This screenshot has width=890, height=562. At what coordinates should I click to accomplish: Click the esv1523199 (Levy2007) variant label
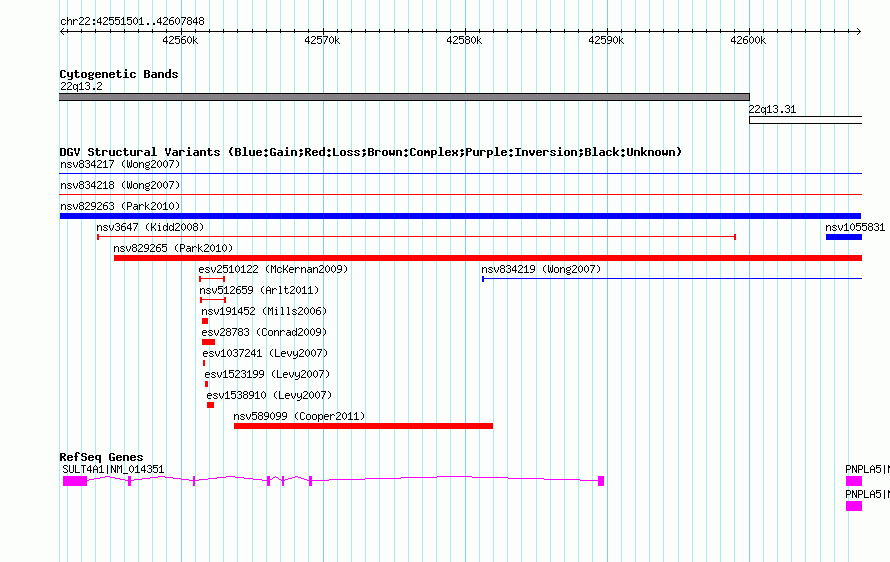267,375
